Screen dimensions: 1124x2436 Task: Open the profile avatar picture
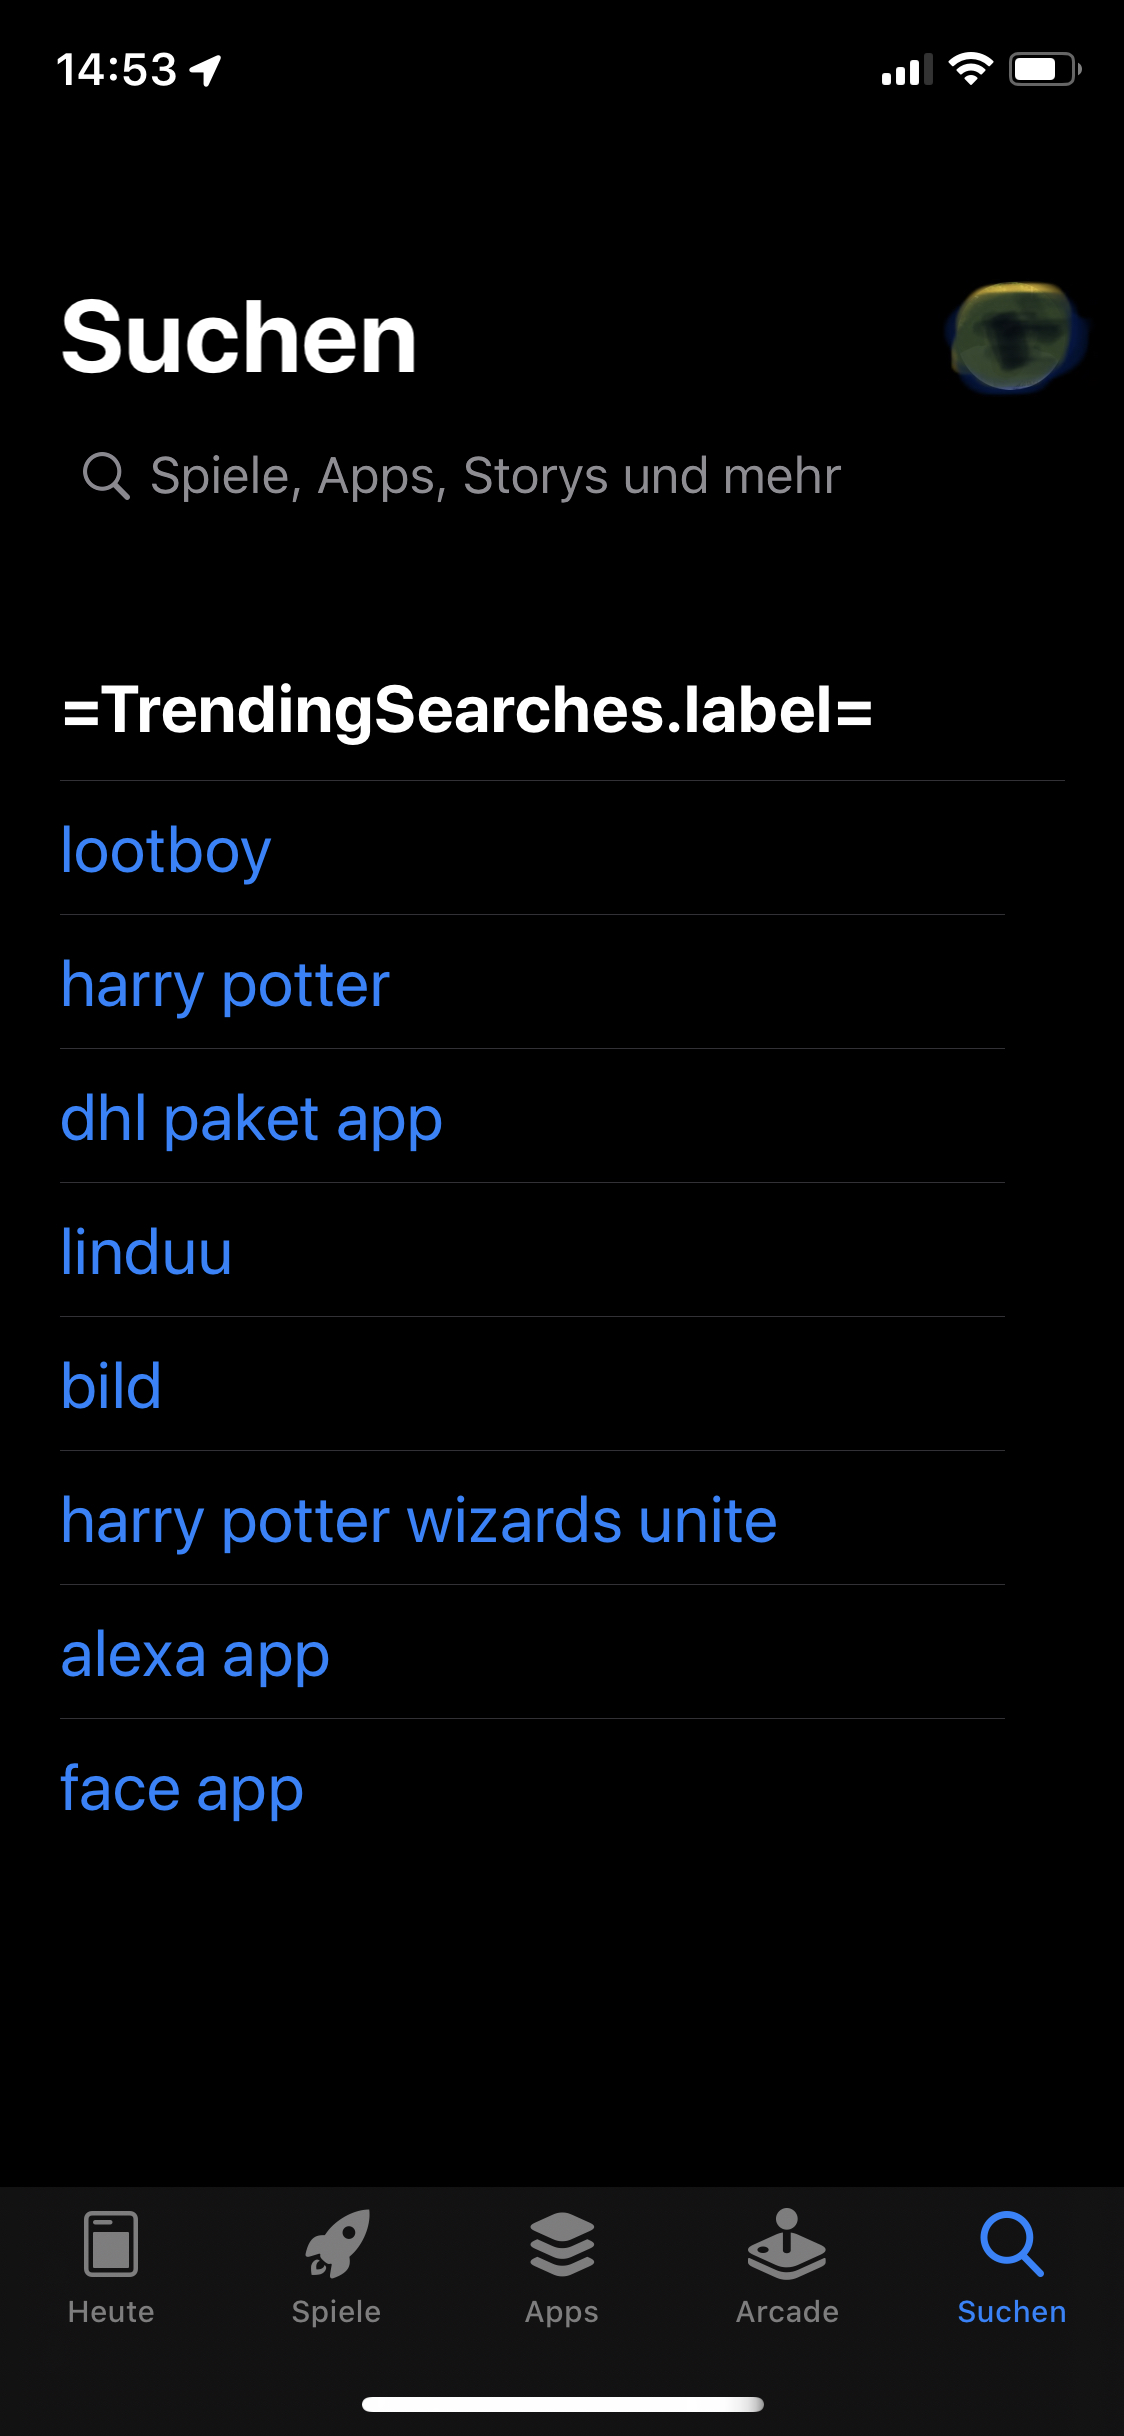point(1015,337)
